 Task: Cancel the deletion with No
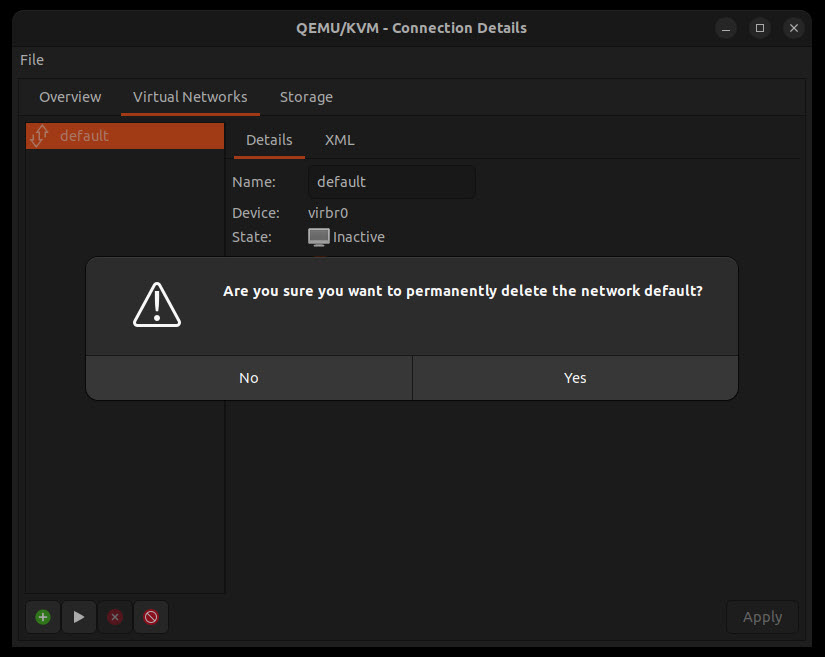point(248,378)
